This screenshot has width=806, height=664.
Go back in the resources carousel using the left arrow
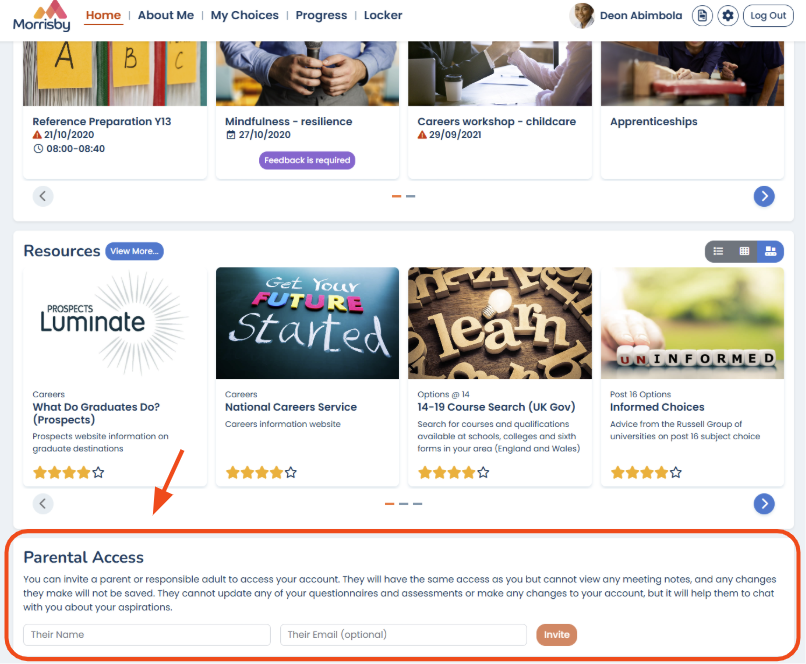(x=43, y=504)
